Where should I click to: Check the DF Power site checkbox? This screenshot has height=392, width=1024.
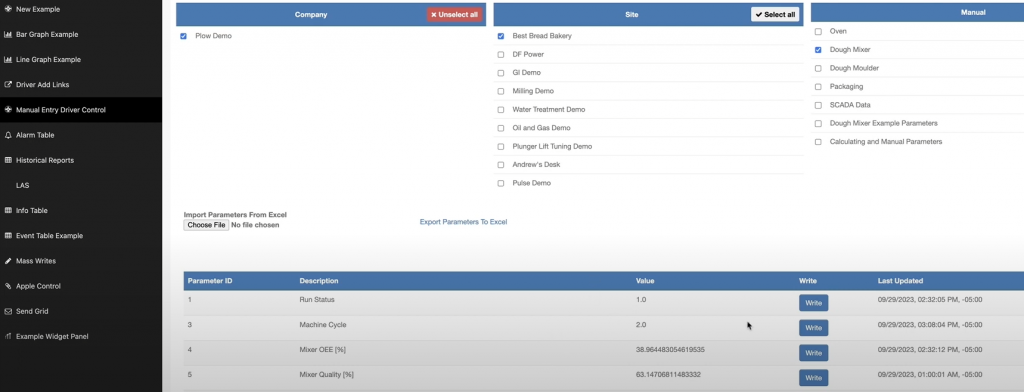coord(501,55)
